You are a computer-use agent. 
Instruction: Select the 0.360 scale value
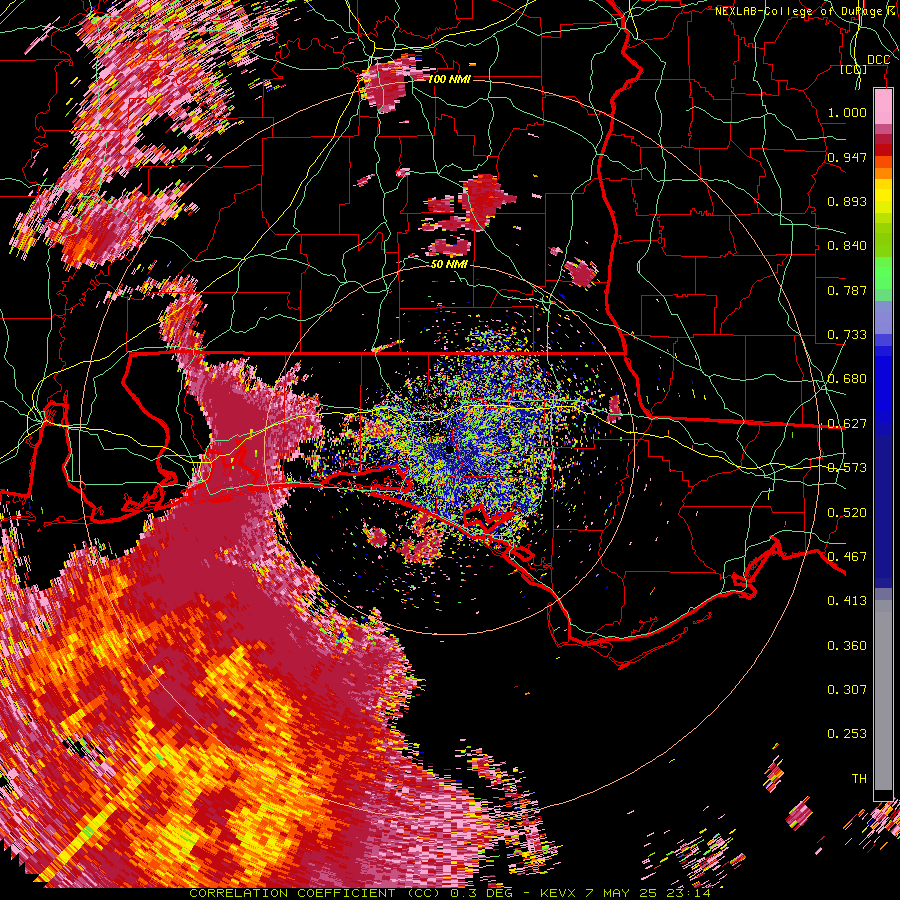pos(847,646)
